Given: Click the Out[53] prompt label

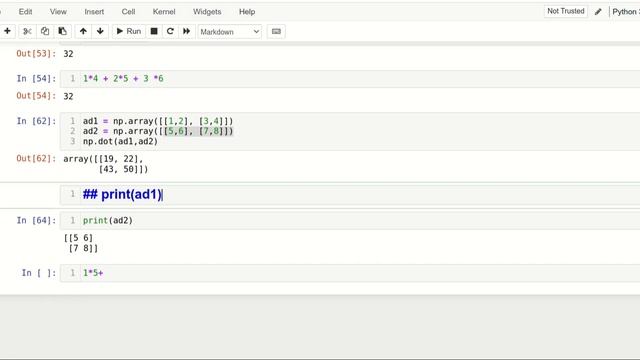Looking at the screenshot, I should coord(36,54).
